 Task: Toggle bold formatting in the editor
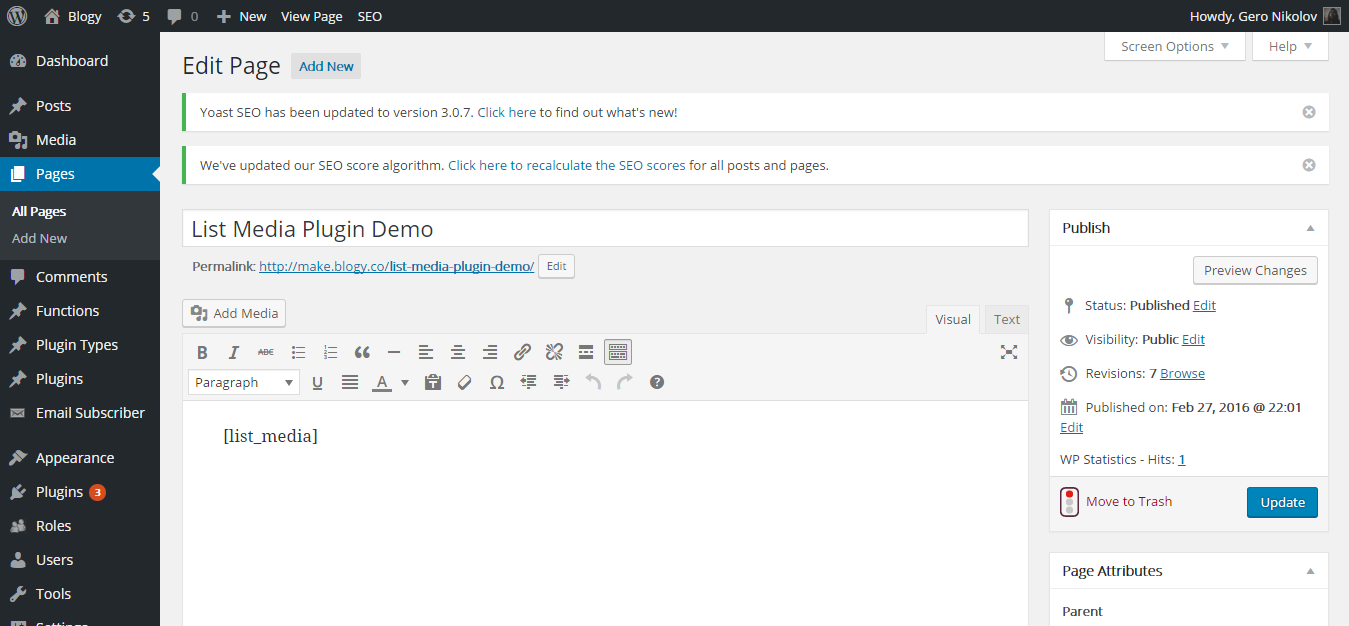coord(202,352)
